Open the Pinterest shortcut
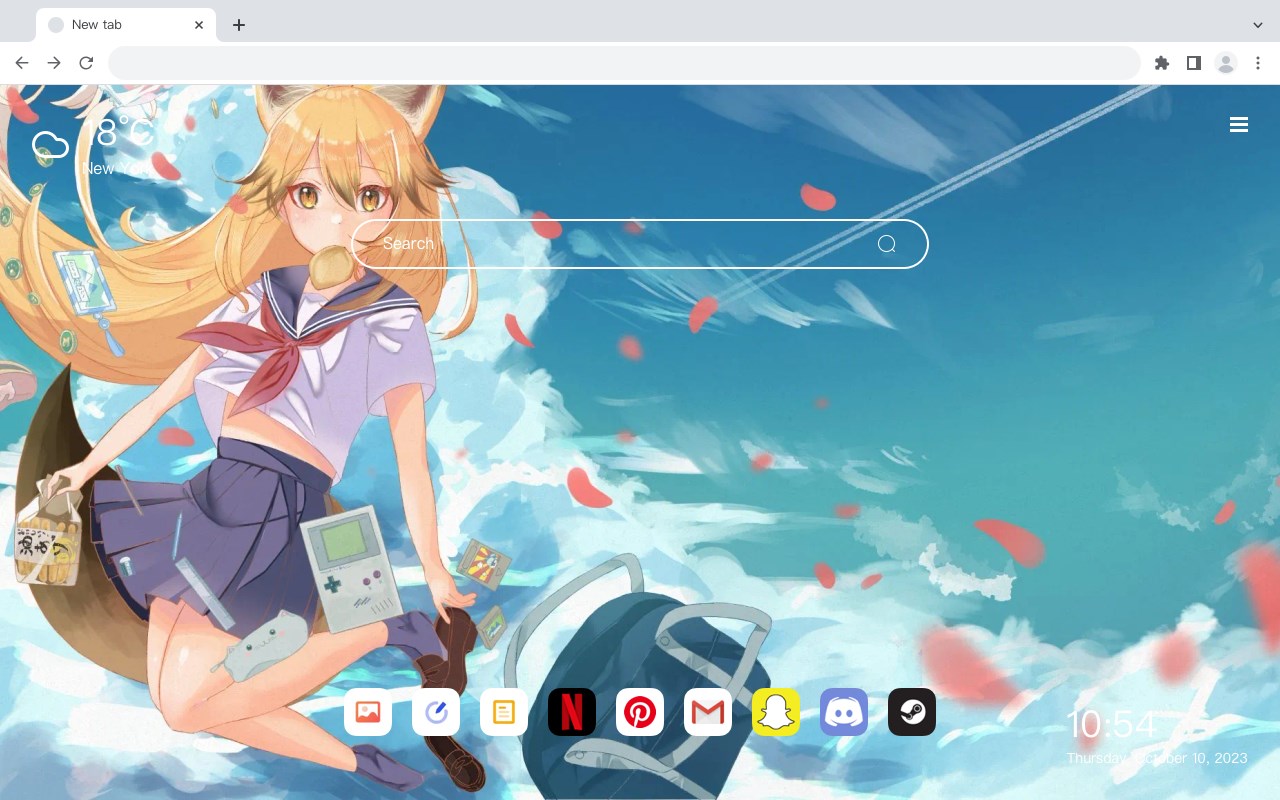1280x800 pixels. 640,712
